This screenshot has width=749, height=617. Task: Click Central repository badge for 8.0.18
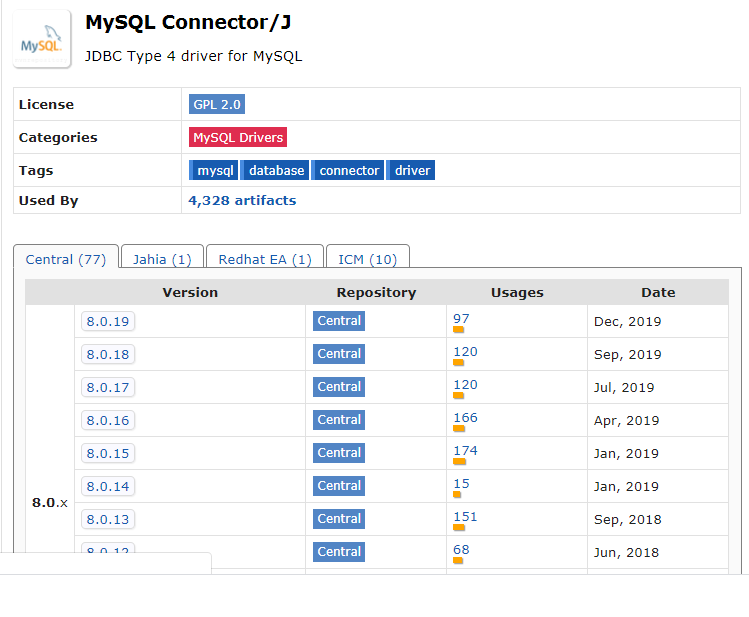coord(339,353)
